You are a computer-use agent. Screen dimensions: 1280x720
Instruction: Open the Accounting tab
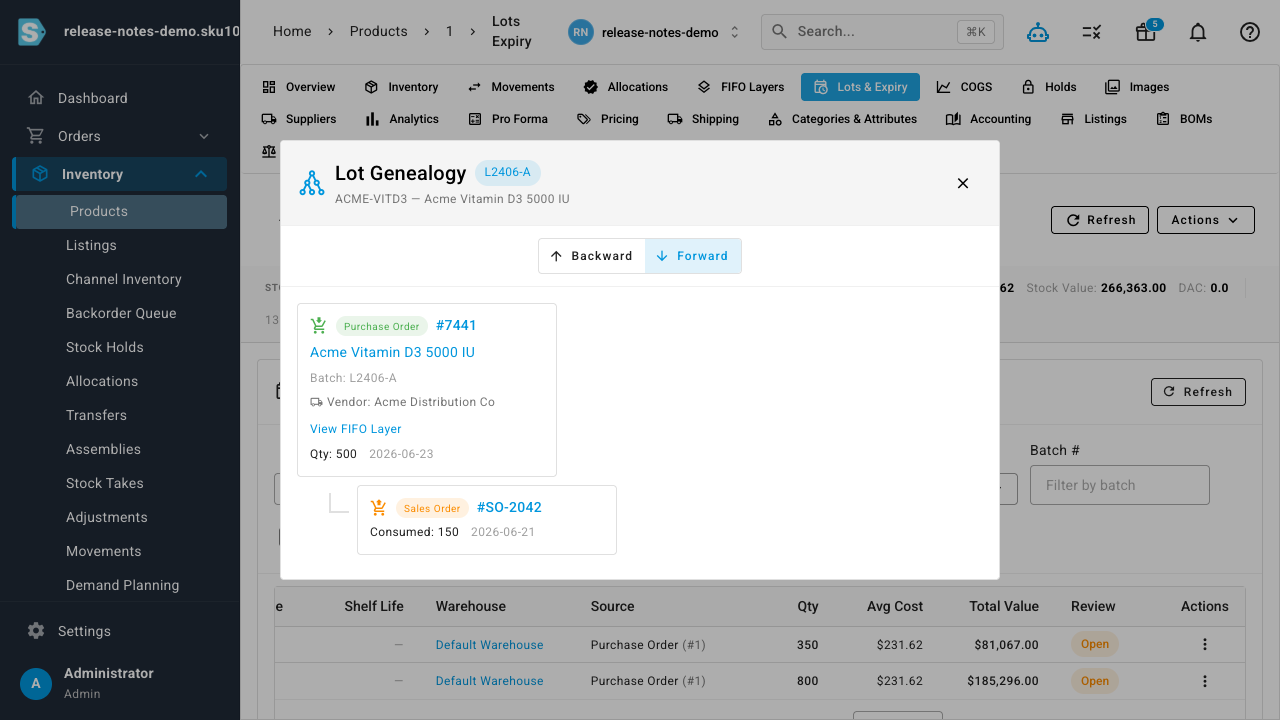[988, 119]
